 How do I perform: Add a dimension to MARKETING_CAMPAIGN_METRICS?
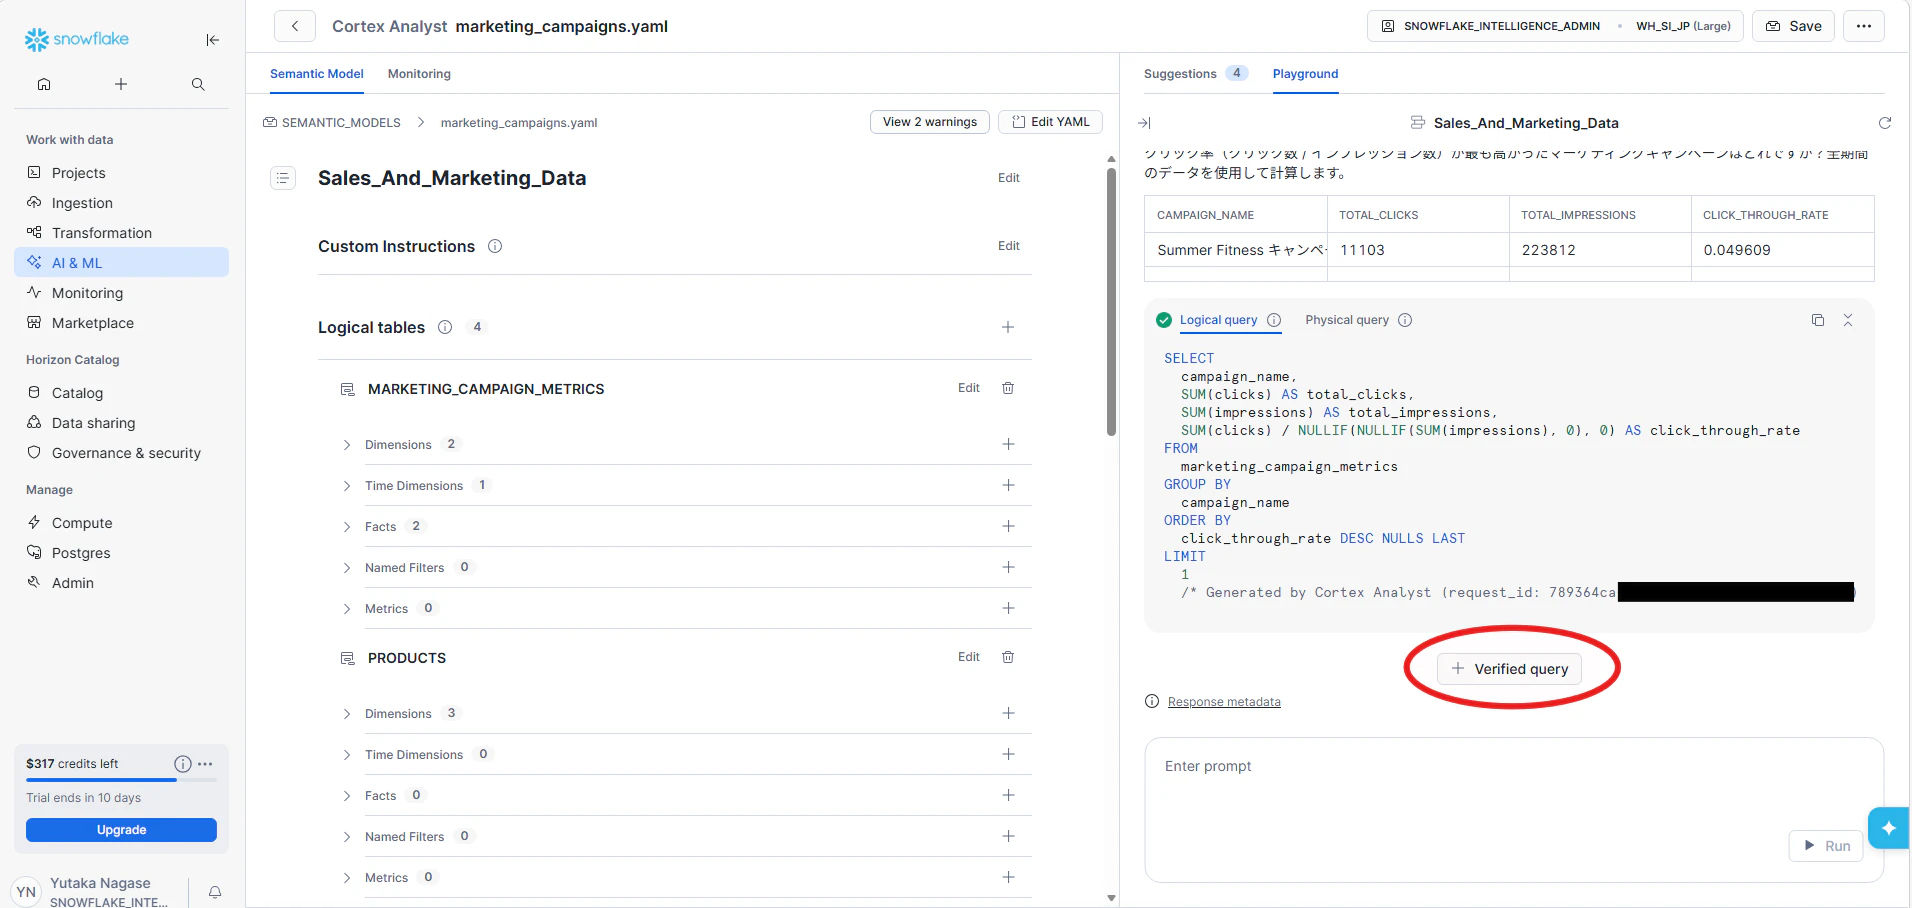click(x=1008, y=444)
